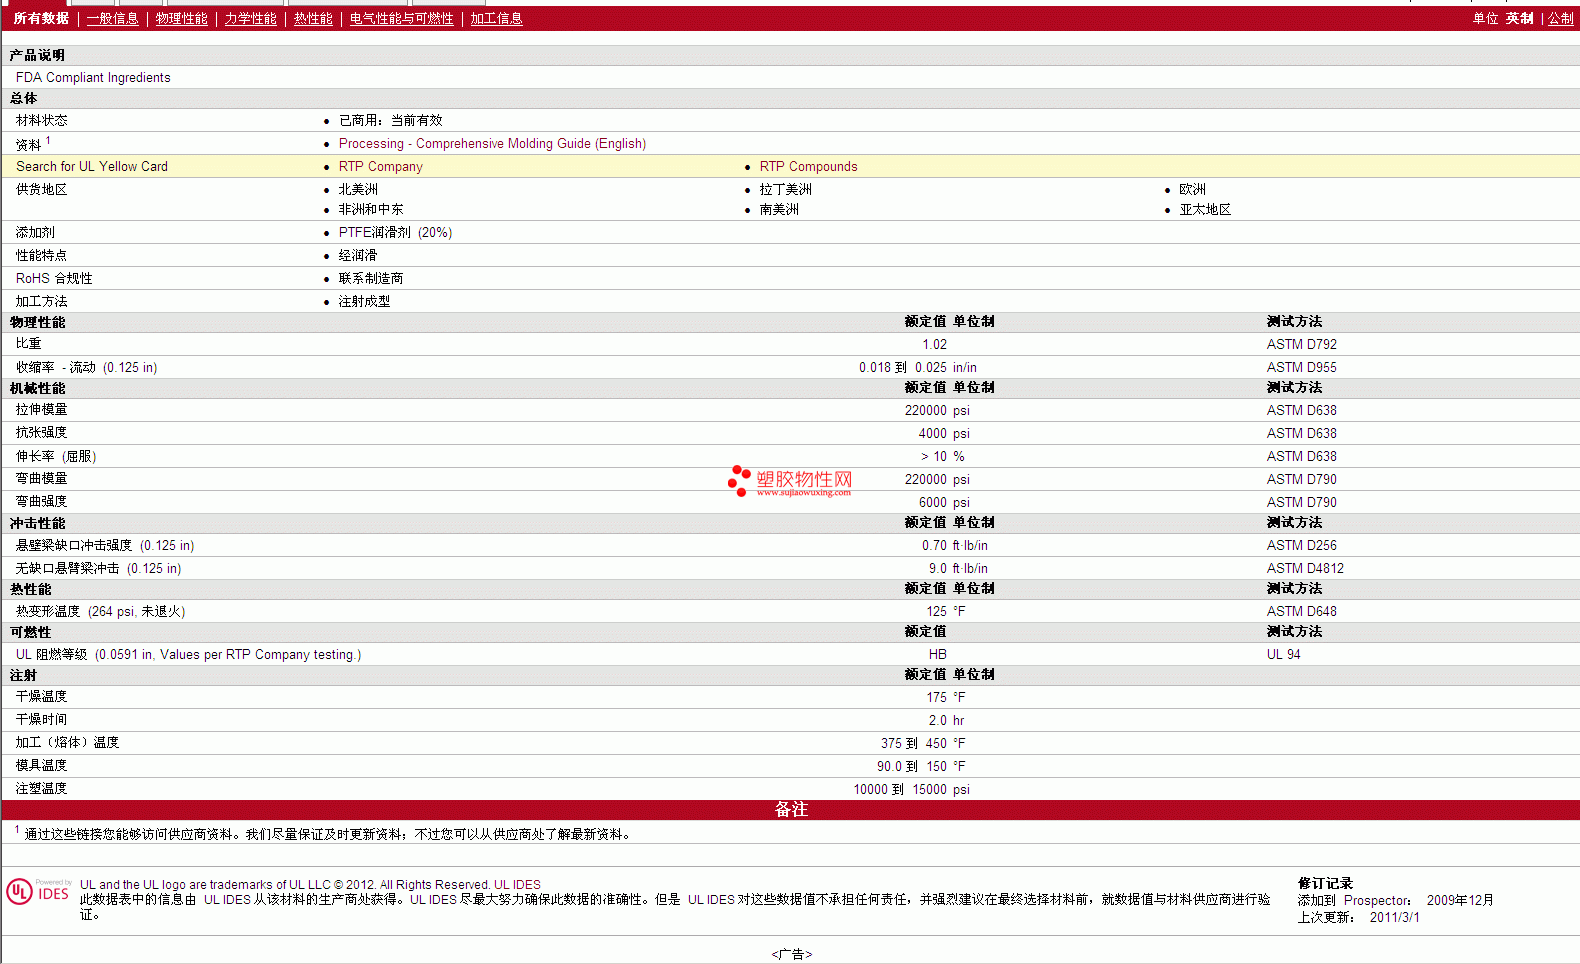The height and width of the screenshot is (964, 1580).
Task: Click the 北美洲 region entry
Action: [358, 190]
